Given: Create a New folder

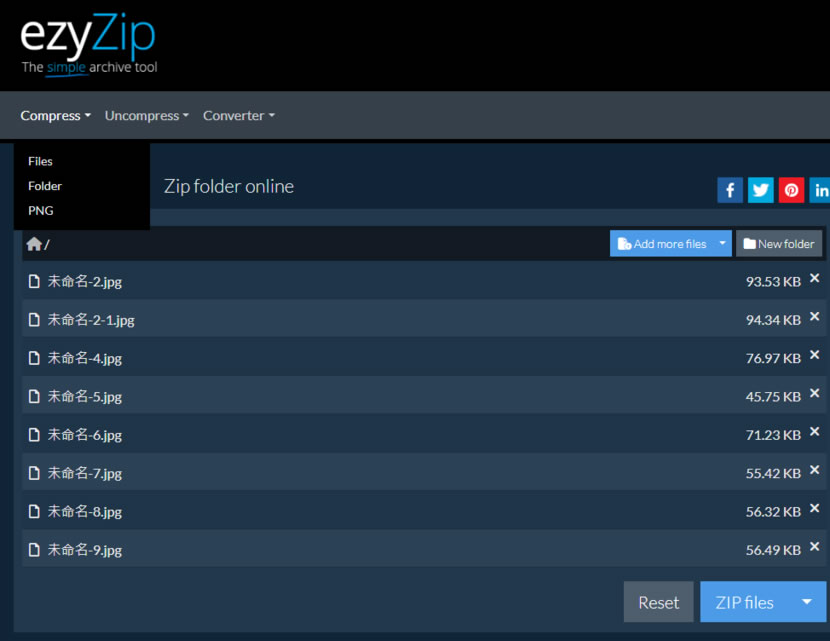Looking at the screenshot, I should (x=779, y=244).
